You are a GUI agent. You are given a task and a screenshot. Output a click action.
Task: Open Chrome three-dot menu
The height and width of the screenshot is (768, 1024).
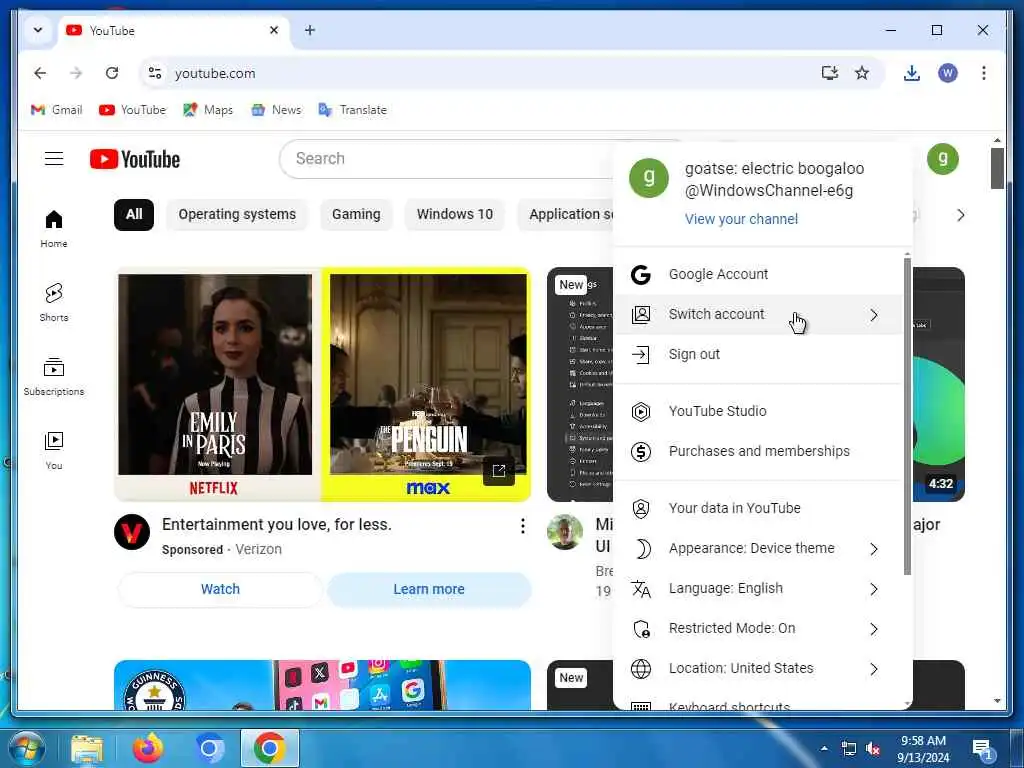coord(984,73)
